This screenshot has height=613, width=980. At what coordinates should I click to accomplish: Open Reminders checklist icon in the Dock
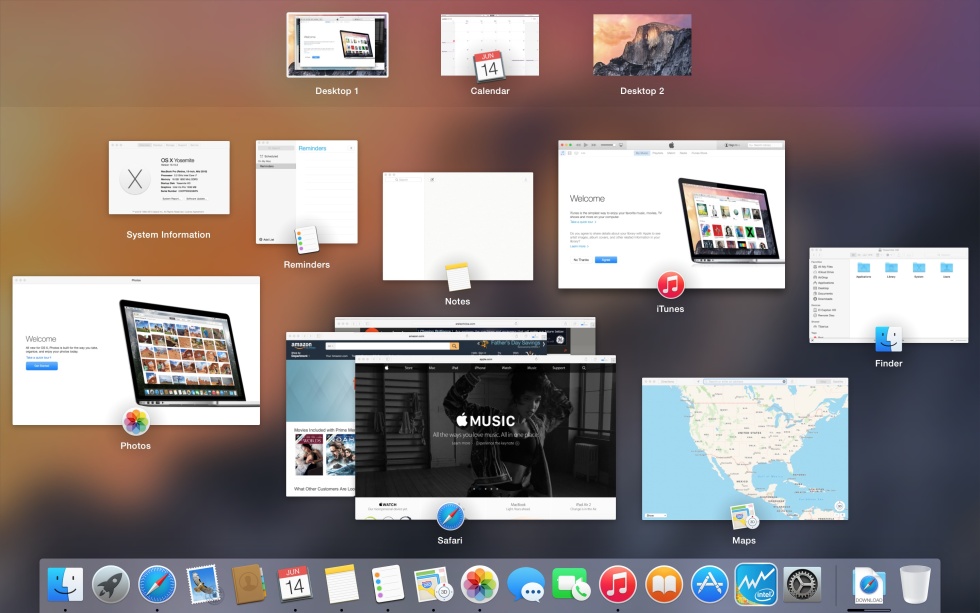[x=388, y=584]
